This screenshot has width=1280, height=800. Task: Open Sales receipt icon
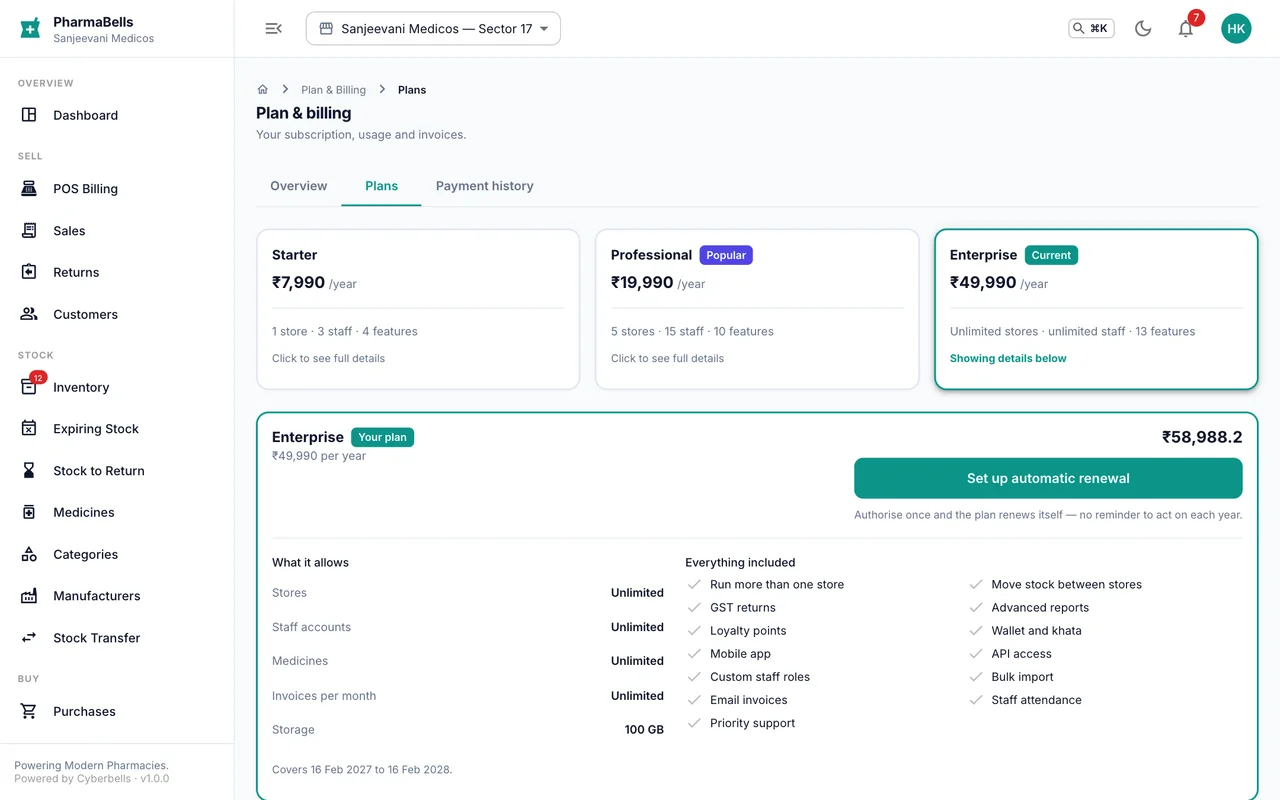(29, 230)
